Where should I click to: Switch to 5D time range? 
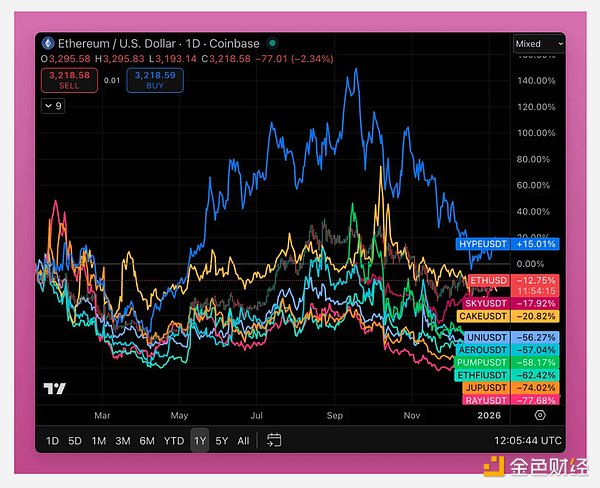(x=76, y=441)
